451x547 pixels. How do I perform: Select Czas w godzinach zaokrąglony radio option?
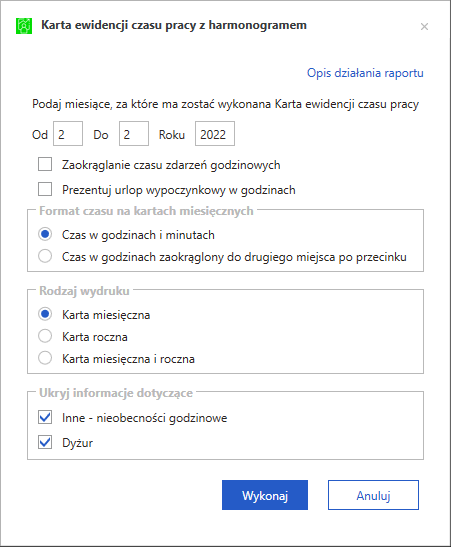tap(45, 256)
